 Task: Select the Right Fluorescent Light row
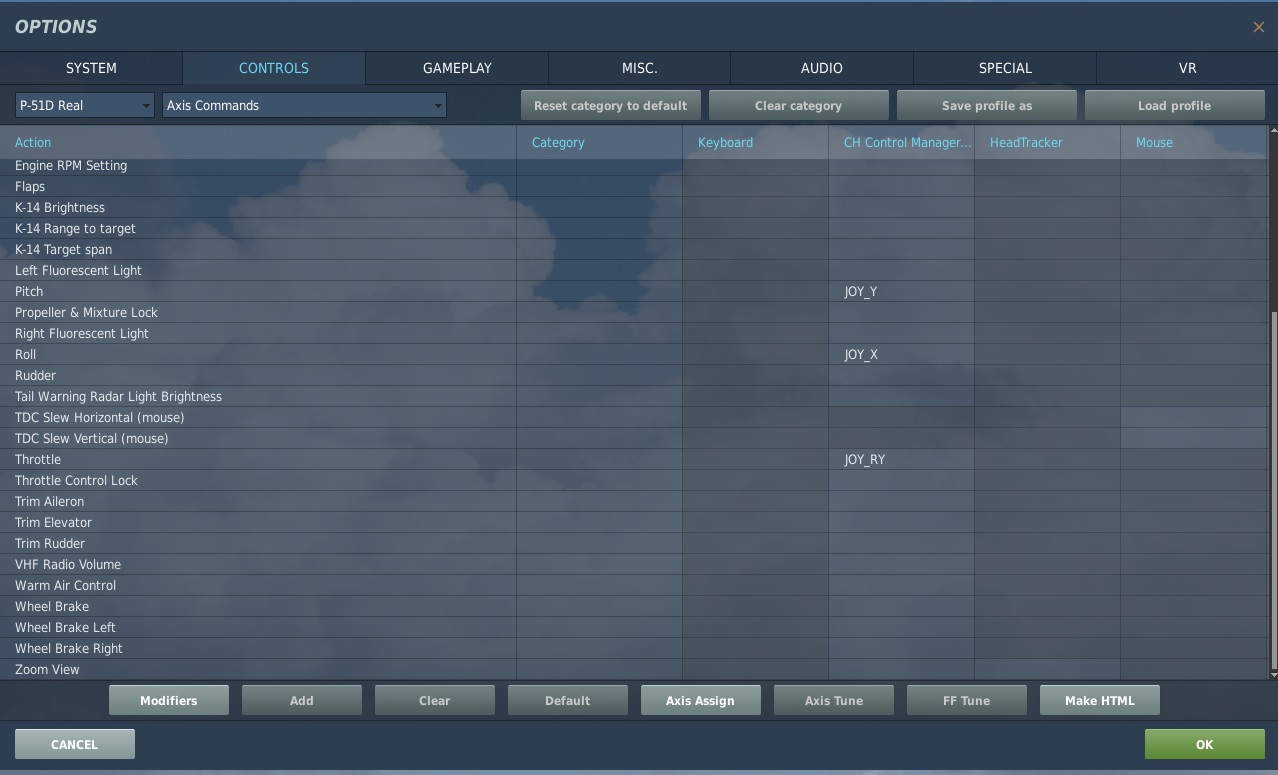click(x=633, y=333)
